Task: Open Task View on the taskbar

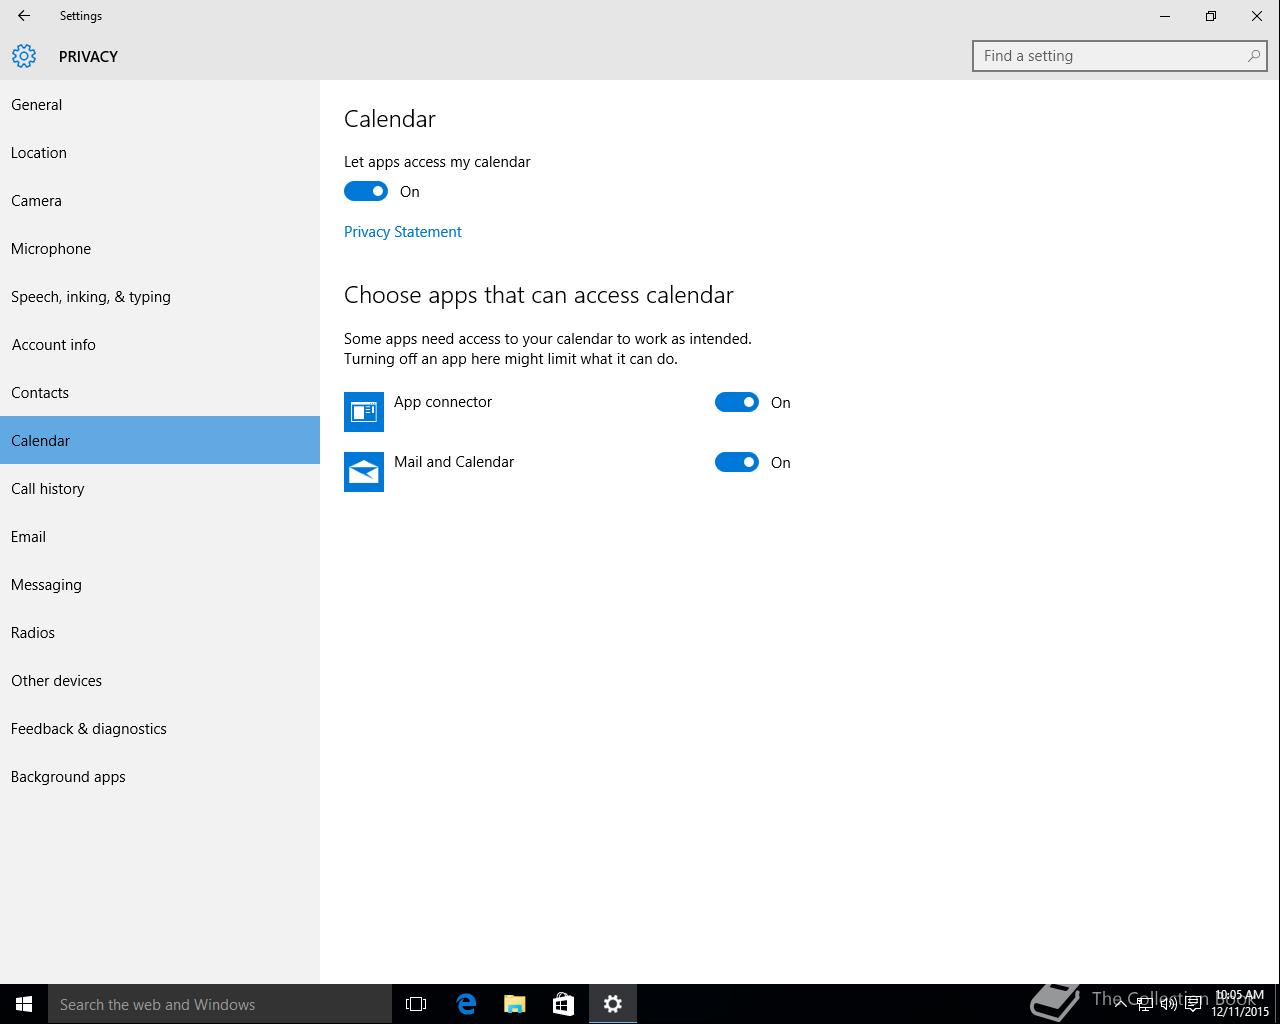Action: point(416,1004)
